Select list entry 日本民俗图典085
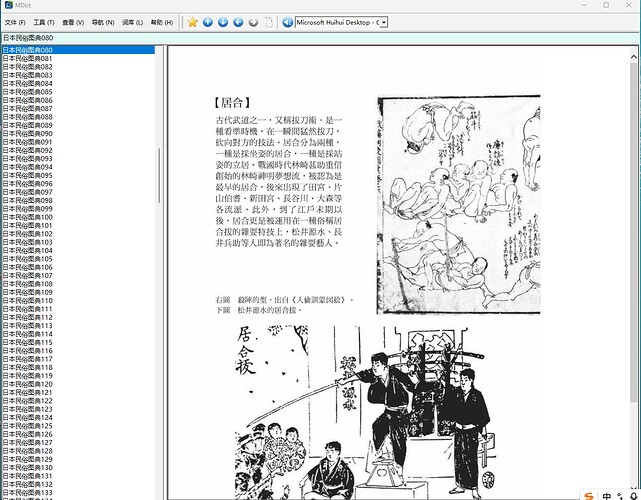This screenshot has width=641, height=500. [x=78, y=92]
